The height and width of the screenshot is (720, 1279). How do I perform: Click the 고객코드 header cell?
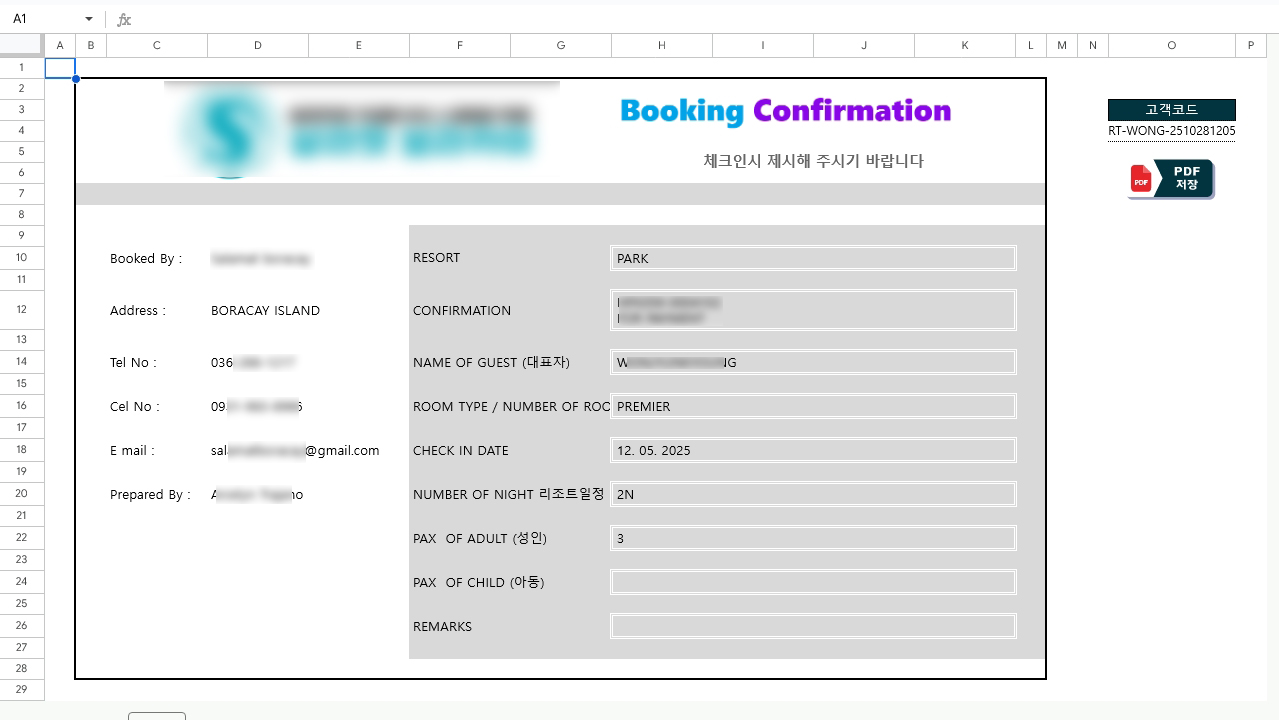click(1171, 110)
